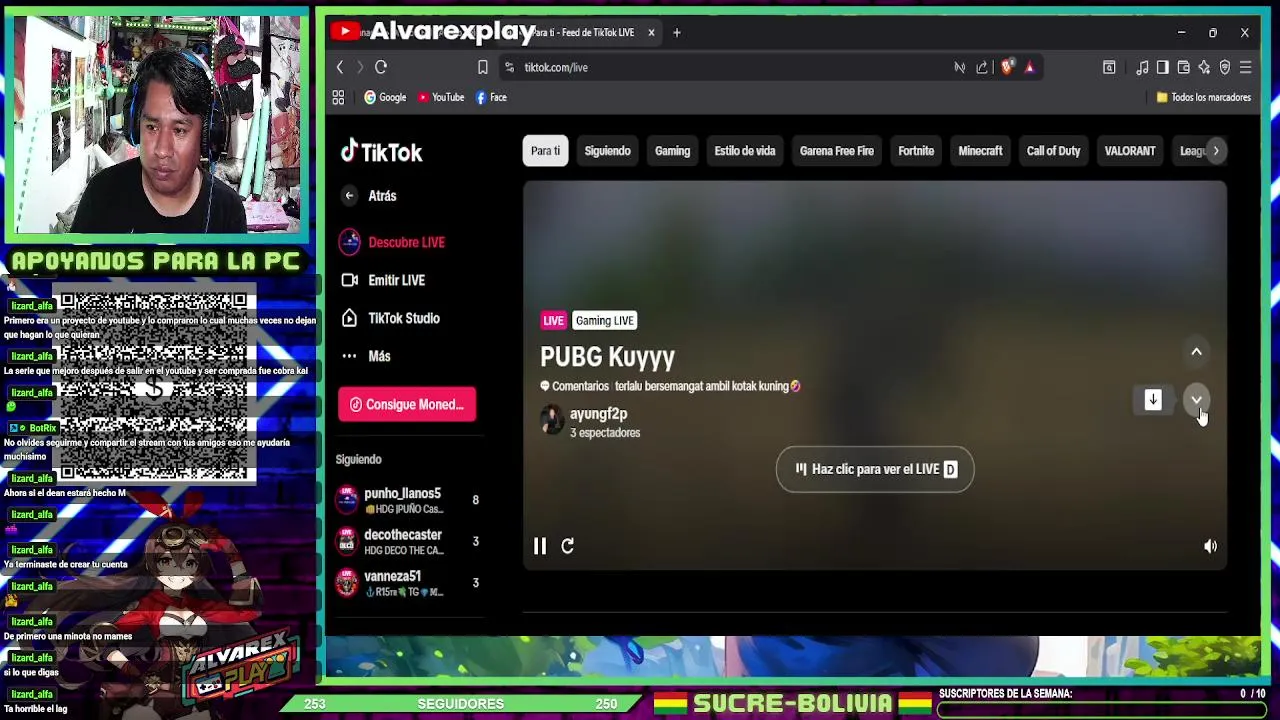
Task: Go back with the Atrás button
Action: 369,196
